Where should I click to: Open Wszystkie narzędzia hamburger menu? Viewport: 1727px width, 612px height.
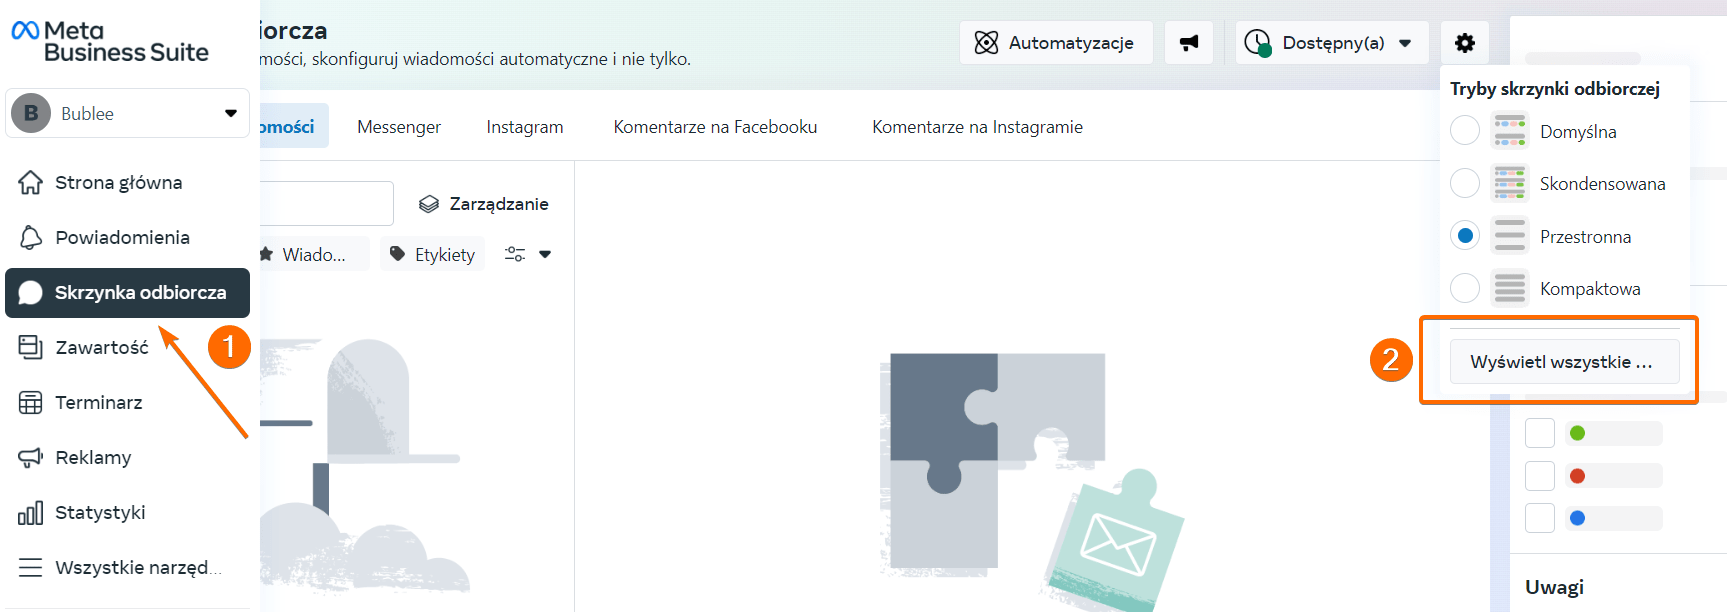[31, 568]
